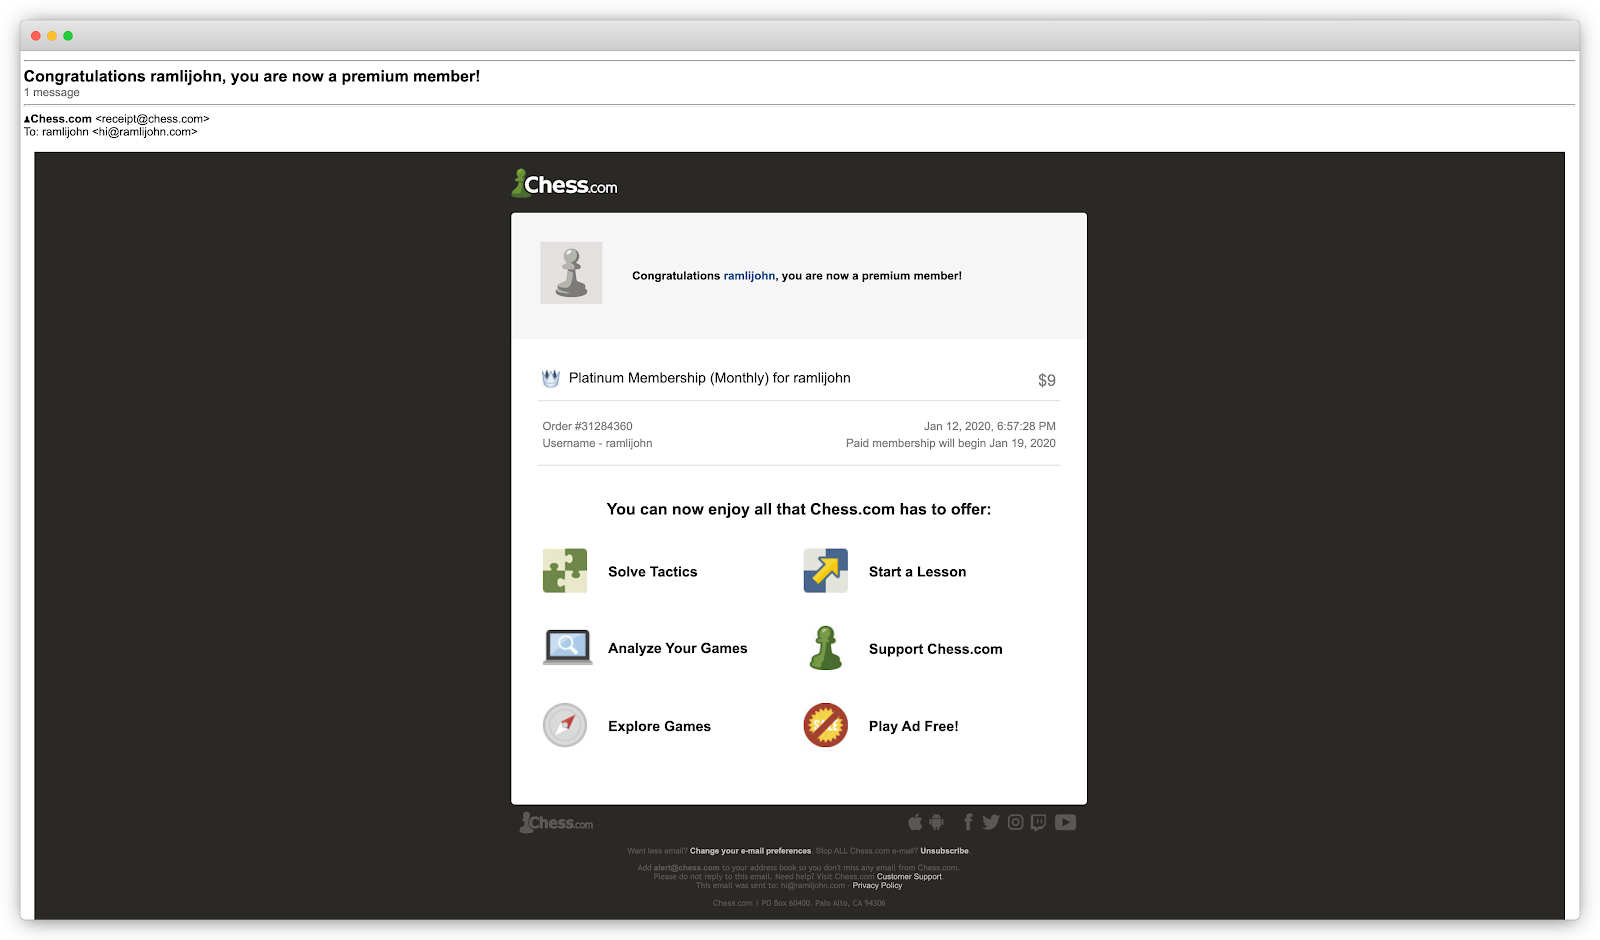The height and width of the screenshot is (940, 1600).
Task: Click the Analyze Your Games laptop icon
Action: [x=567, y=647]
